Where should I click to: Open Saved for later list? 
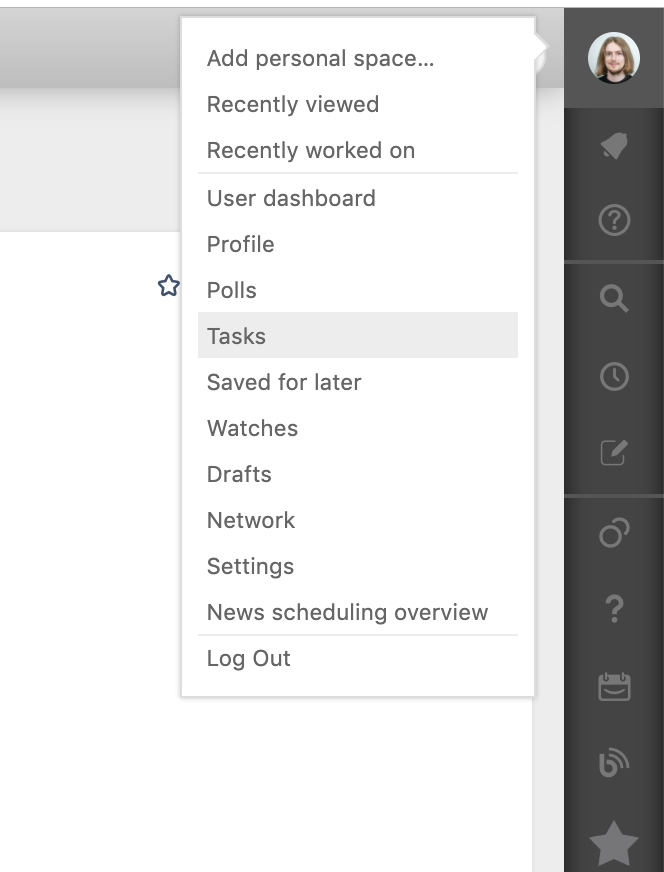point(284,382)
